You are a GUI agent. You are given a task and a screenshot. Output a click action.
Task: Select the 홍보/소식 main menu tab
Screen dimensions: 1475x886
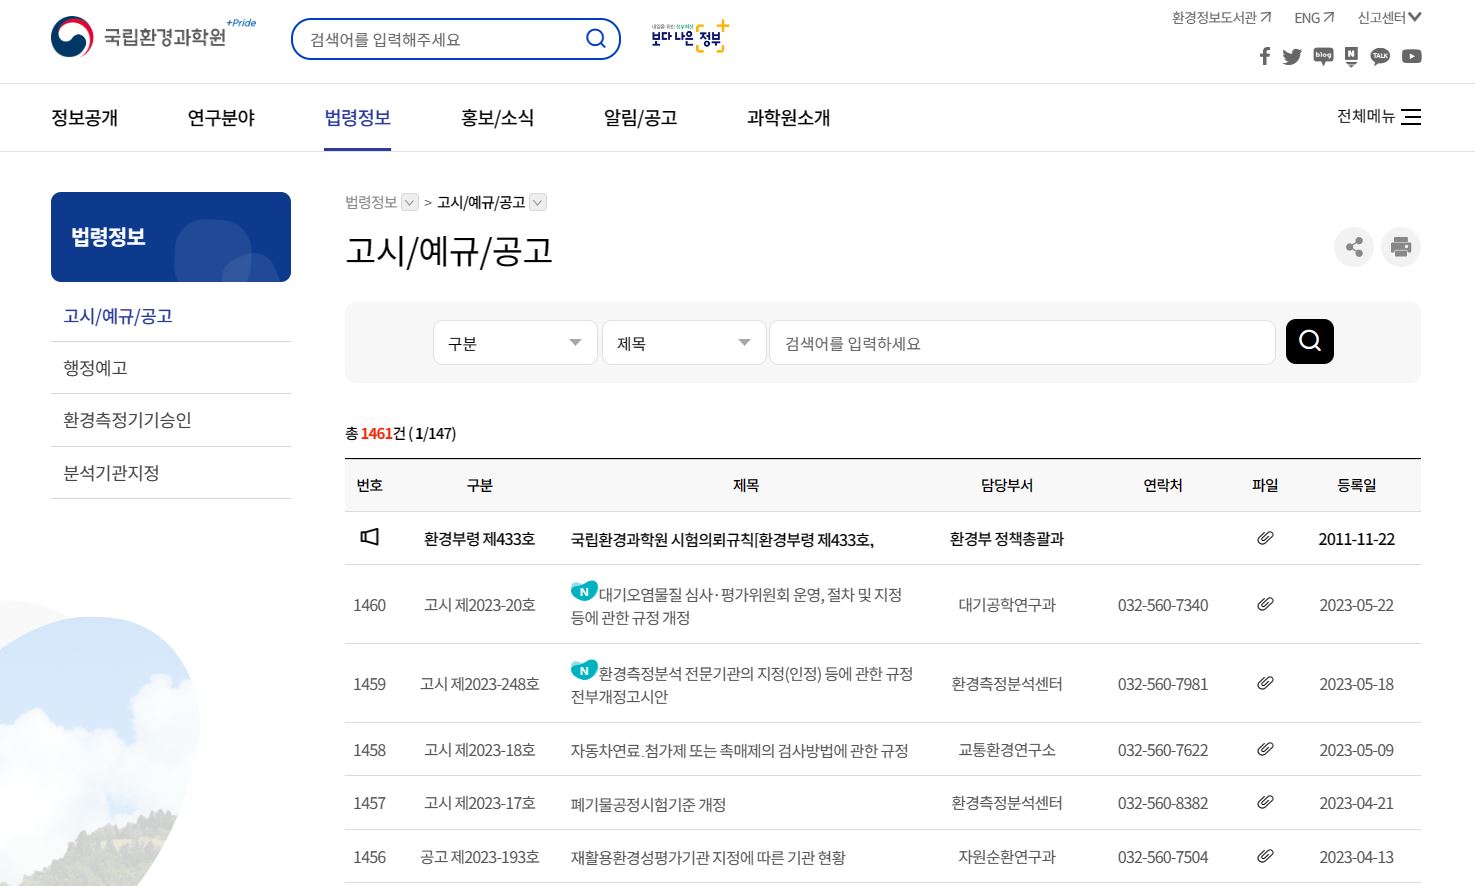pyautogui.click(x=497, y=118)
